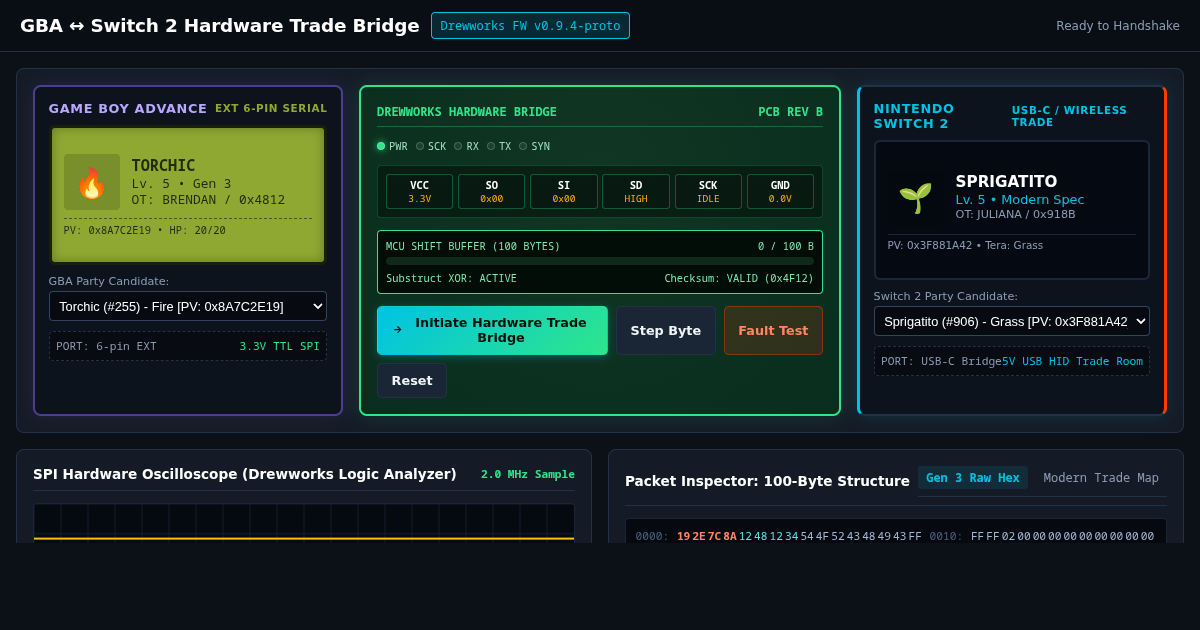Click Initiate Hardware Trade Bridge button
This screenshot has height=630, width=1200.
[x=492, y=330]
